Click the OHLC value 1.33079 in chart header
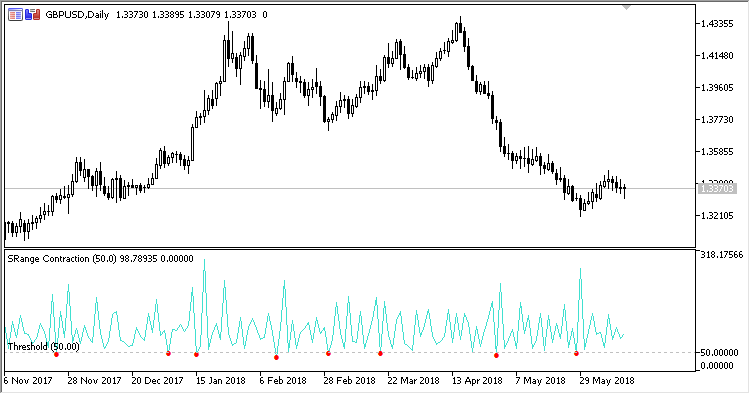 pyautogui.click(x=204, y=15)
